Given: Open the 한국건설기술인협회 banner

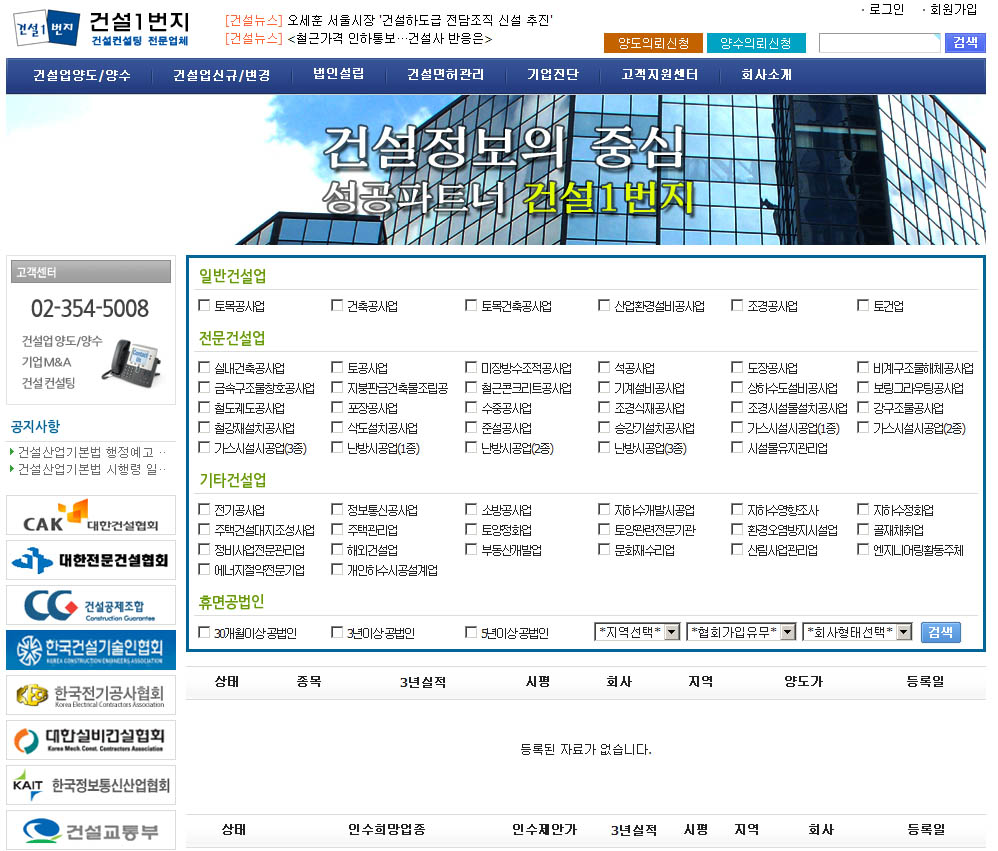Looking at the screenshot, I should (x=91, y=650).
